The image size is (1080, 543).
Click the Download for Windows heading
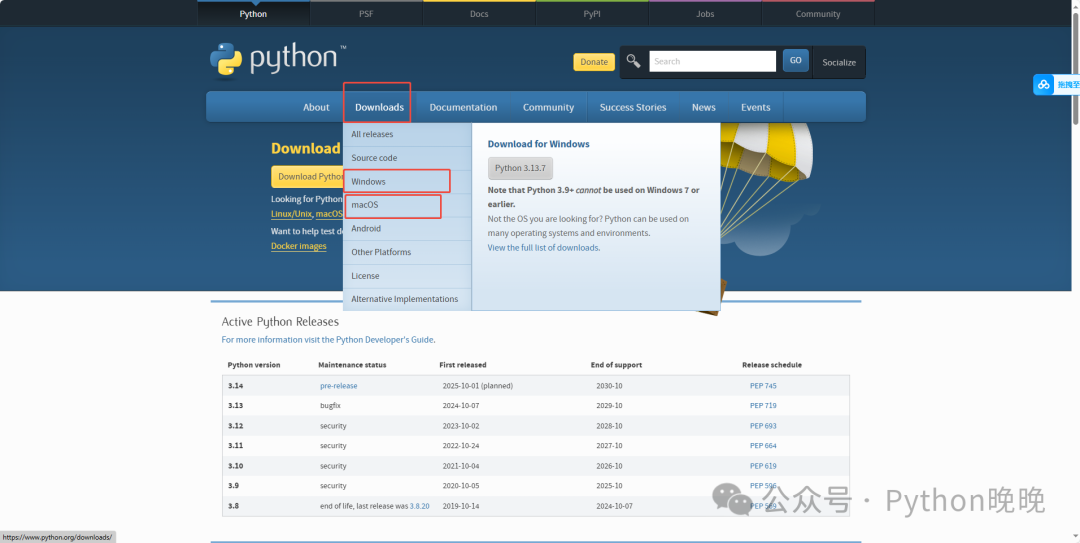click(539, 144)
